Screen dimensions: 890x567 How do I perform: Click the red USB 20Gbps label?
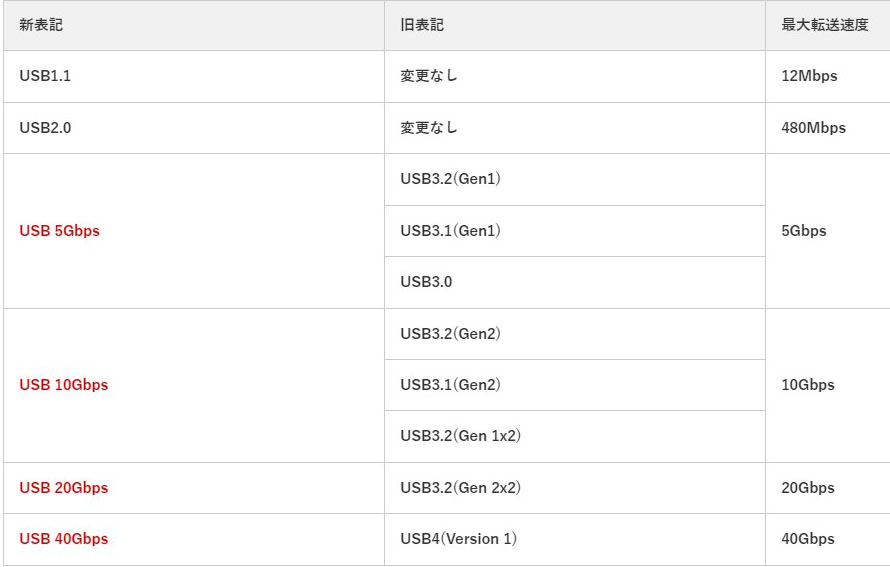(64, 488)
